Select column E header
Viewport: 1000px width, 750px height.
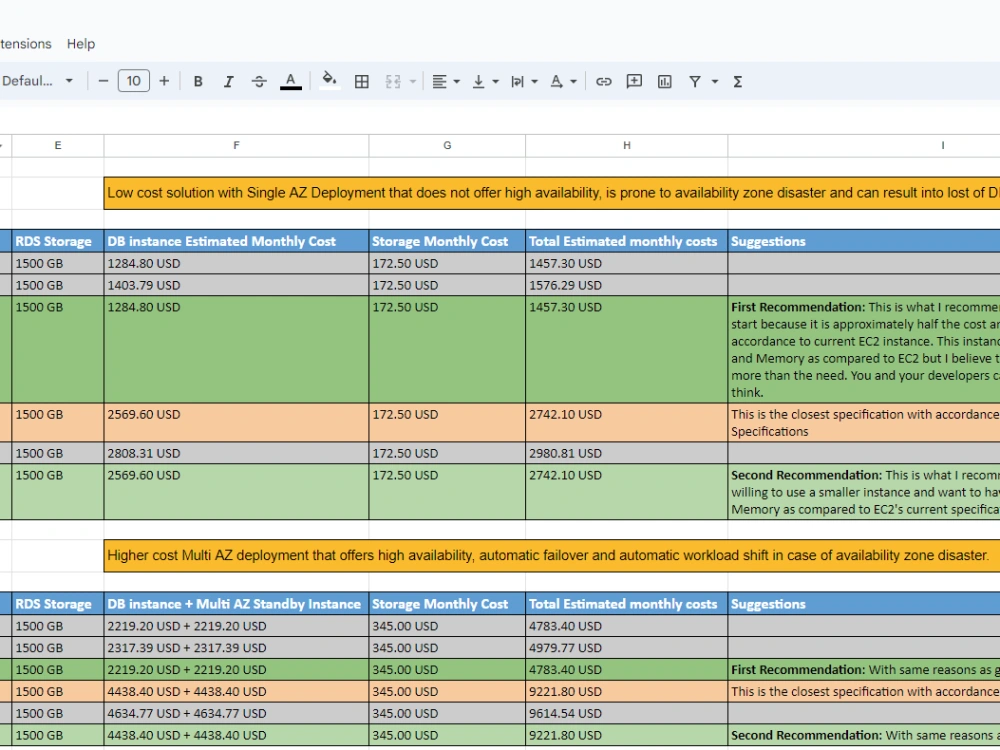coord(58,145)
